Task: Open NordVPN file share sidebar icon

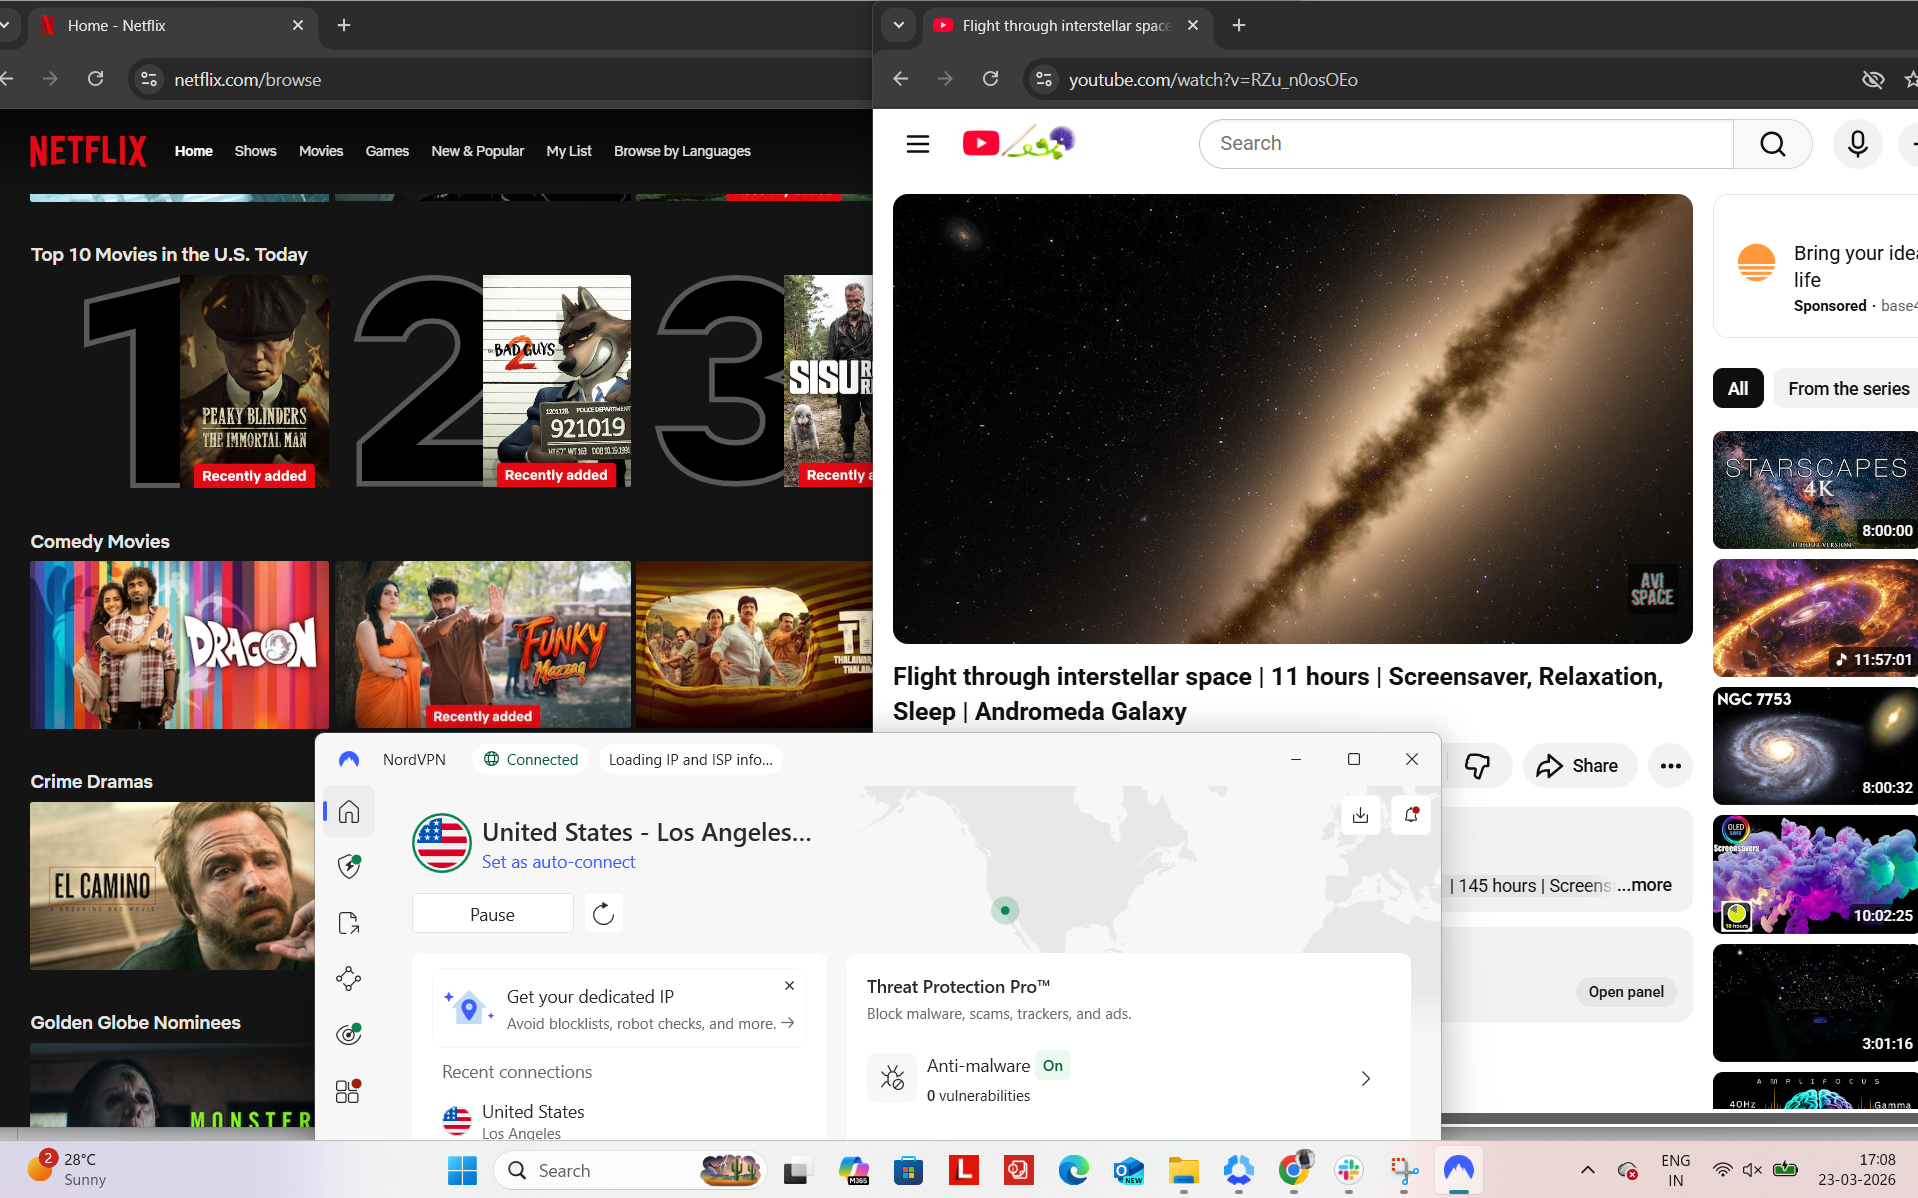Action: pyautogui.click(x=349, y=923)
